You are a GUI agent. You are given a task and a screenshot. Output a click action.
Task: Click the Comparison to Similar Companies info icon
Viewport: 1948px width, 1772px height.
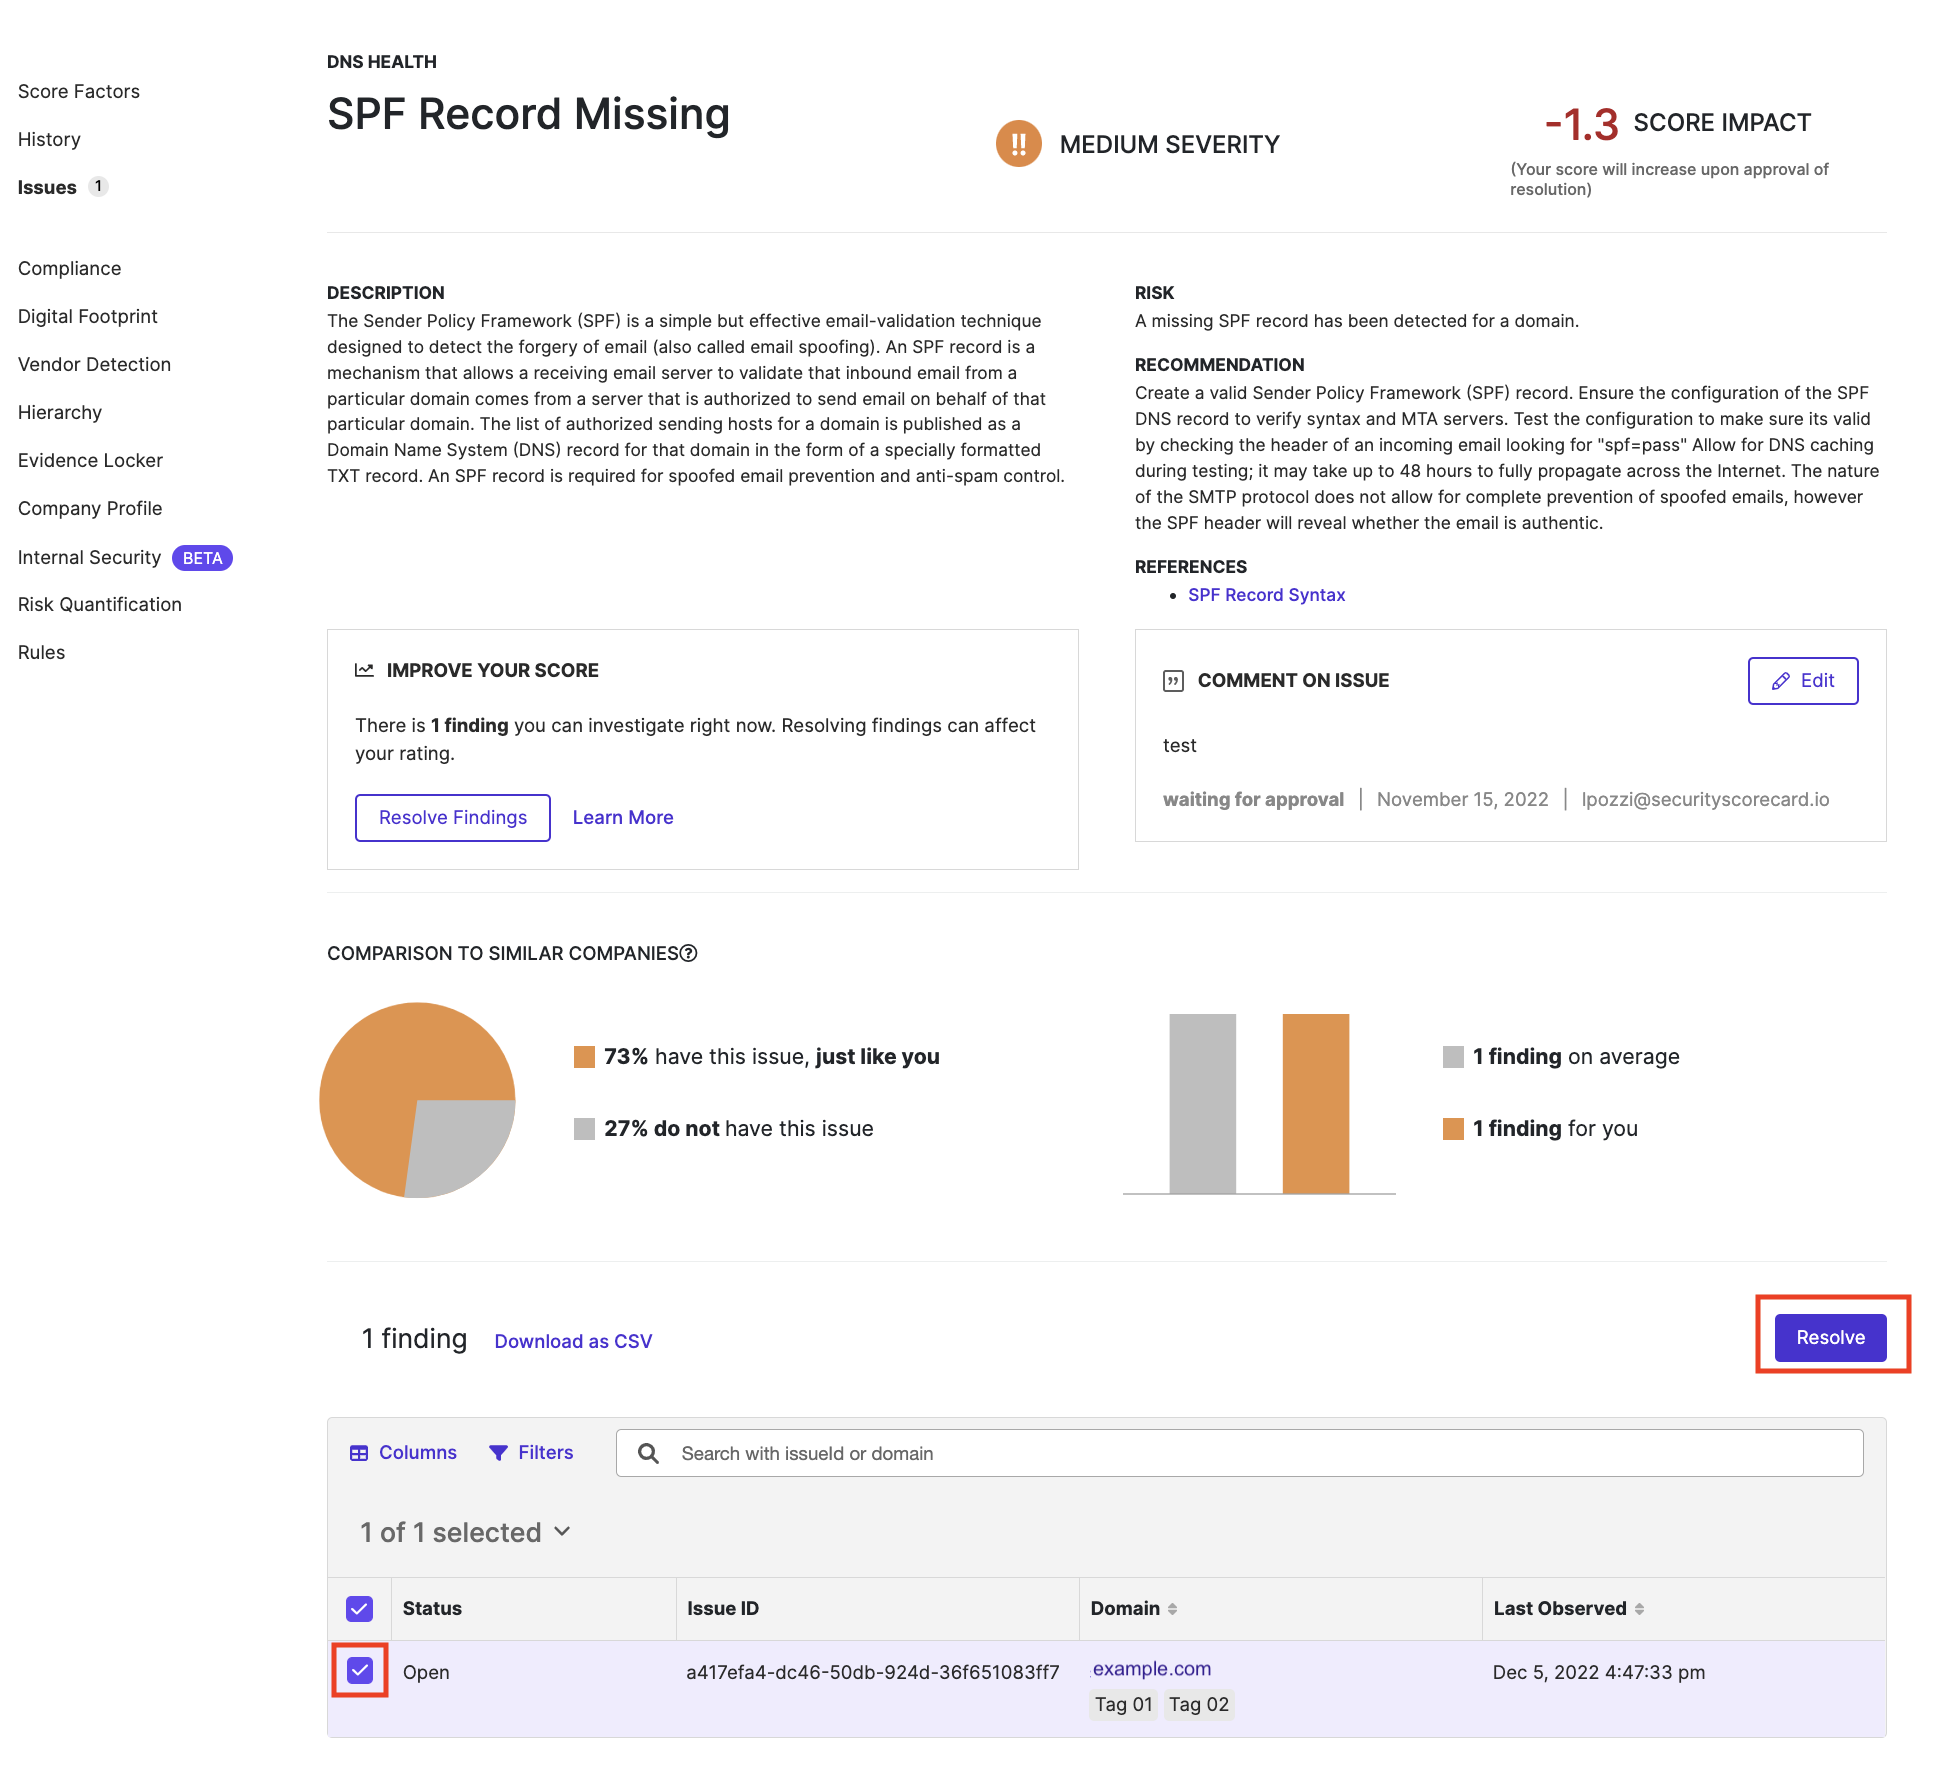(688, 953)
